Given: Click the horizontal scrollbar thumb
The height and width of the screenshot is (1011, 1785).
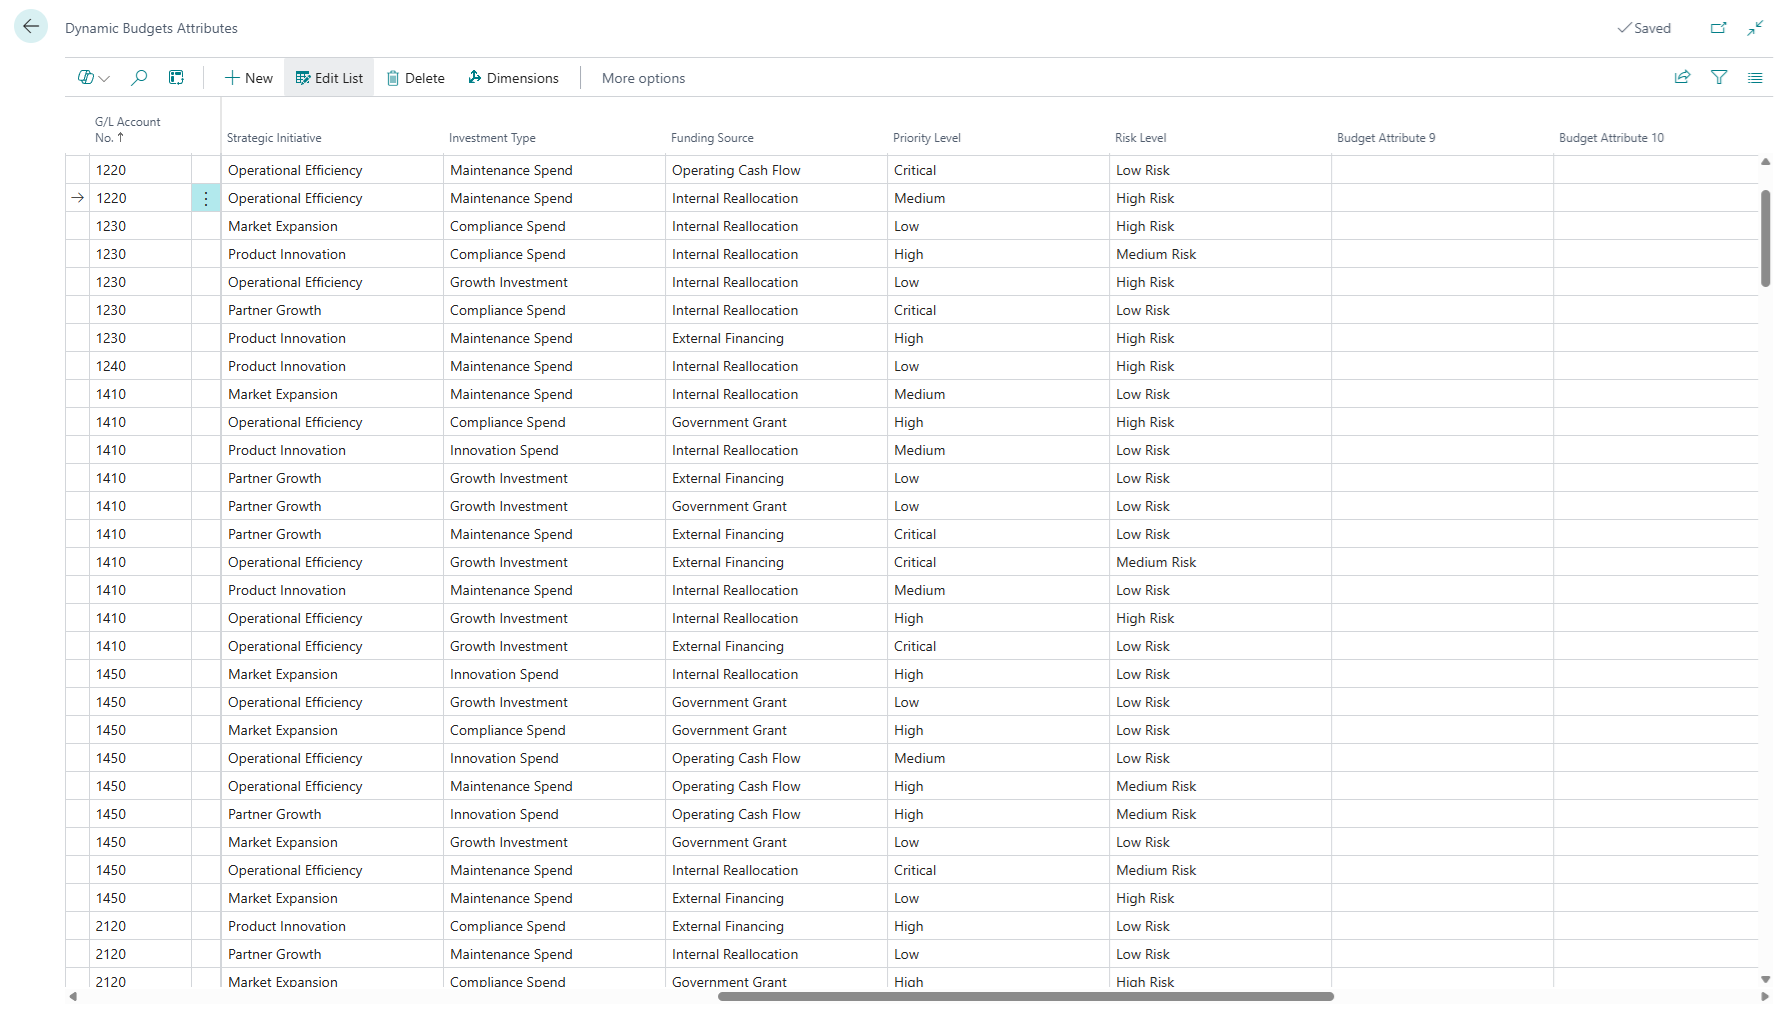Looking at the screenshot, I should [x=1025, y=996].
